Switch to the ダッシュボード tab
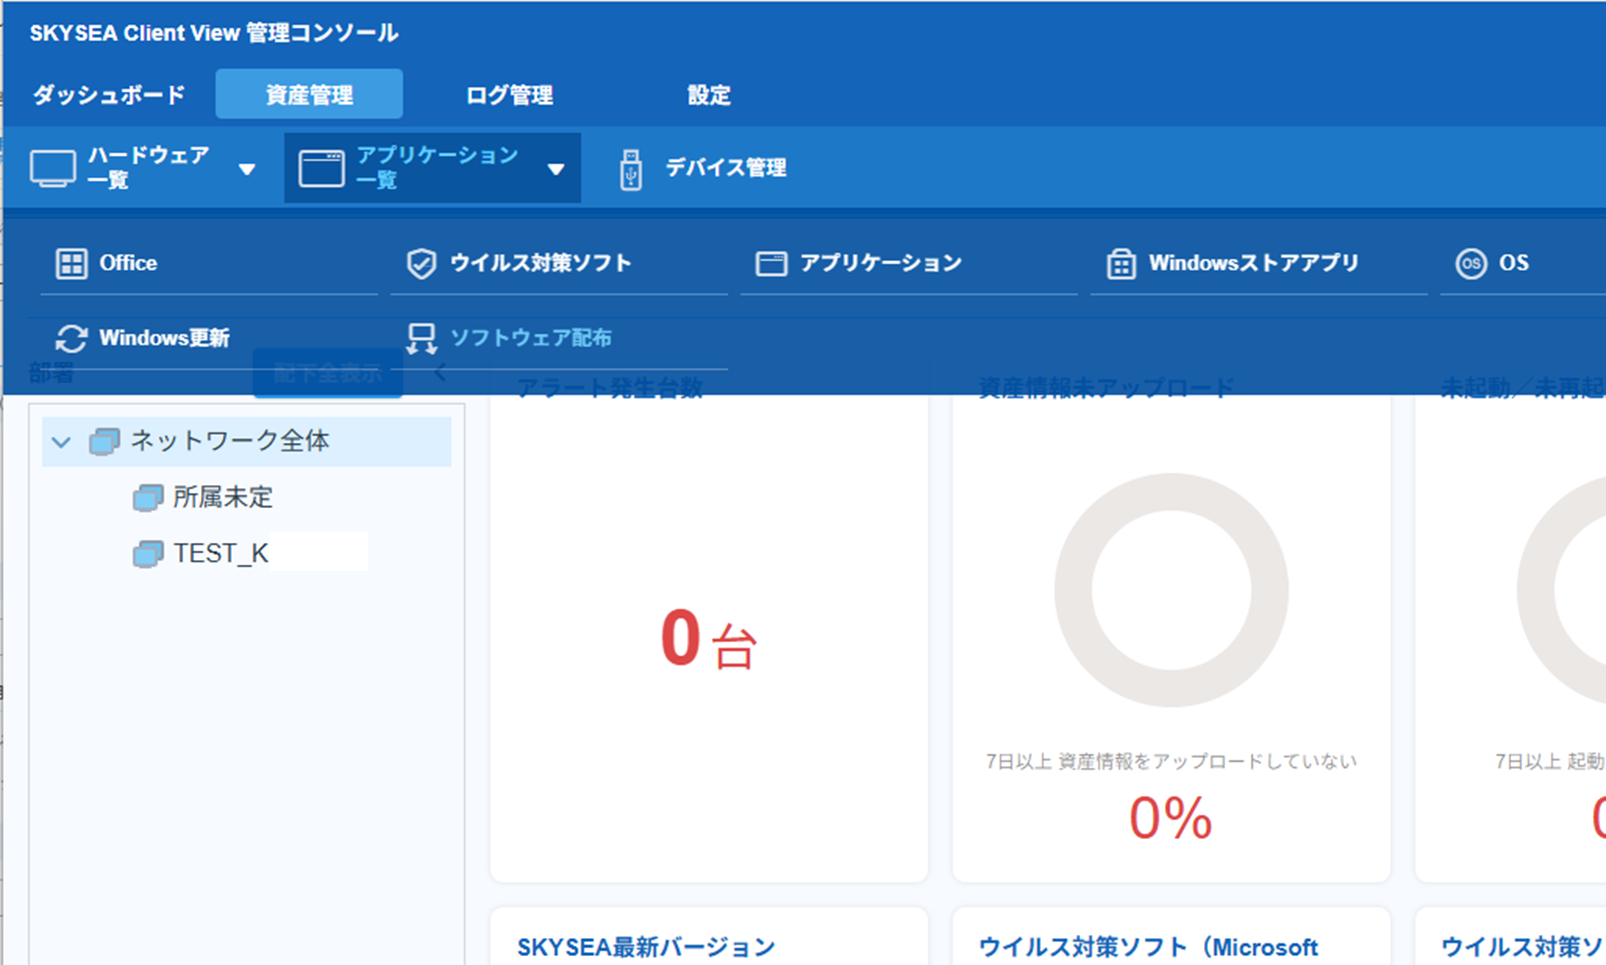Screen dimensions: 1606x965 [x=109, y=95]
